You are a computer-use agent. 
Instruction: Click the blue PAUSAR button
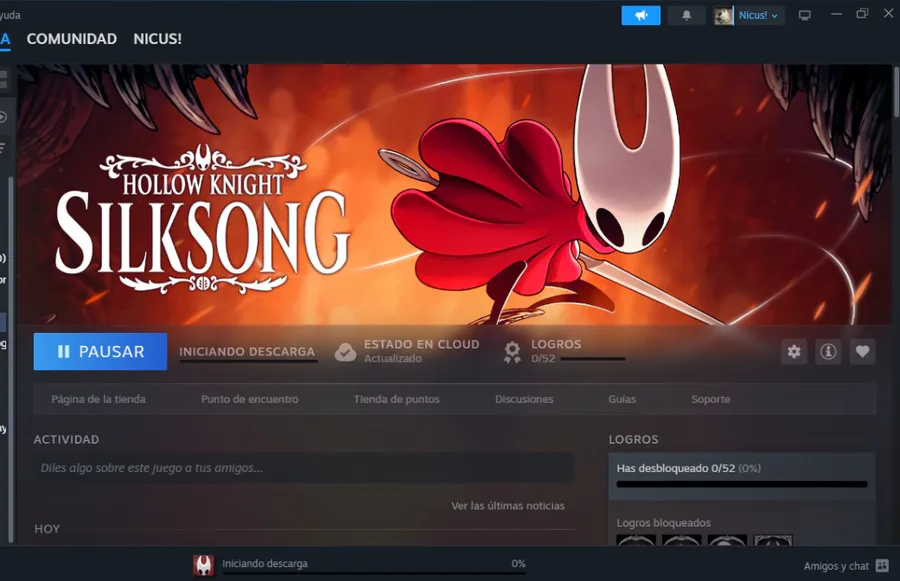pyautogui.click(x=100, y=351)
